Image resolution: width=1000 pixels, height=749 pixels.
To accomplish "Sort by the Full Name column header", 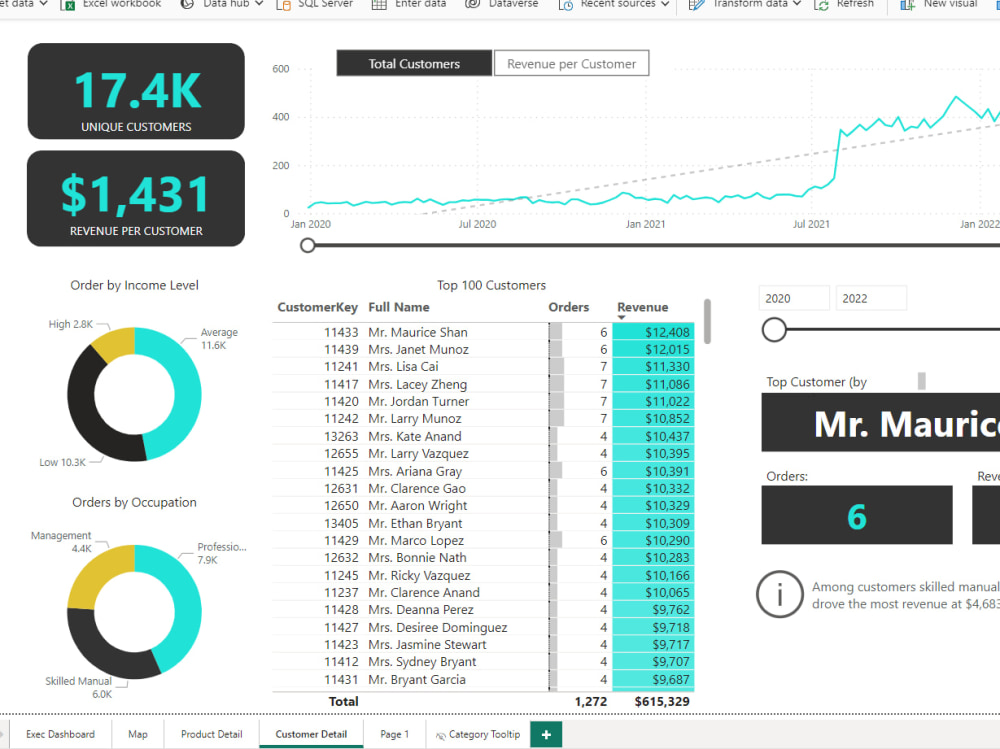I will pos(399,308).
